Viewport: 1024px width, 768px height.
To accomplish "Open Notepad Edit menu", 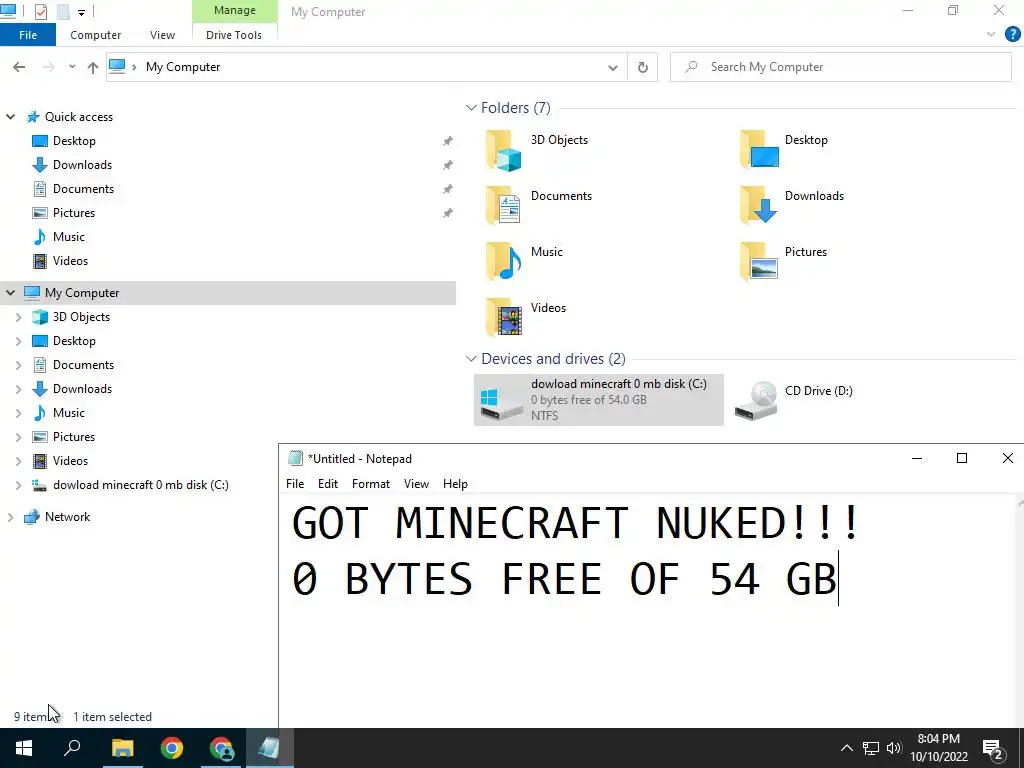I will [328, 484].
